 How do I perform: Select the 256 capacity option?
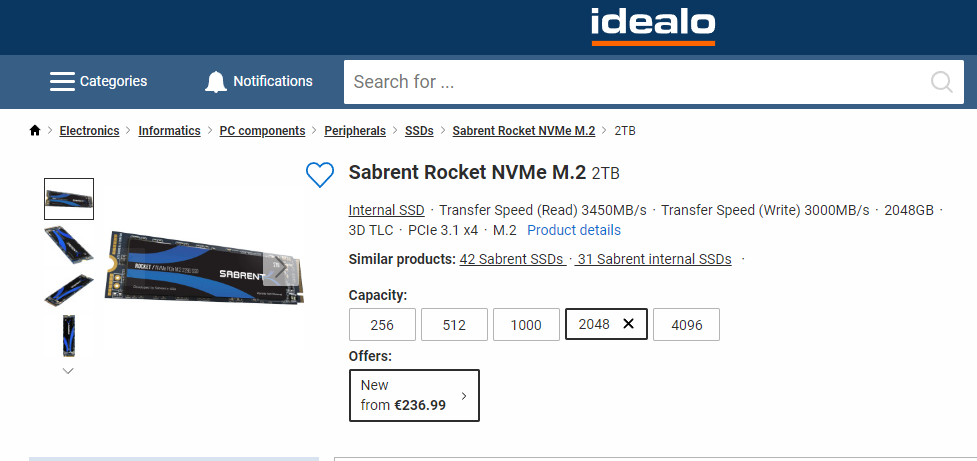(x=381, y=324)
